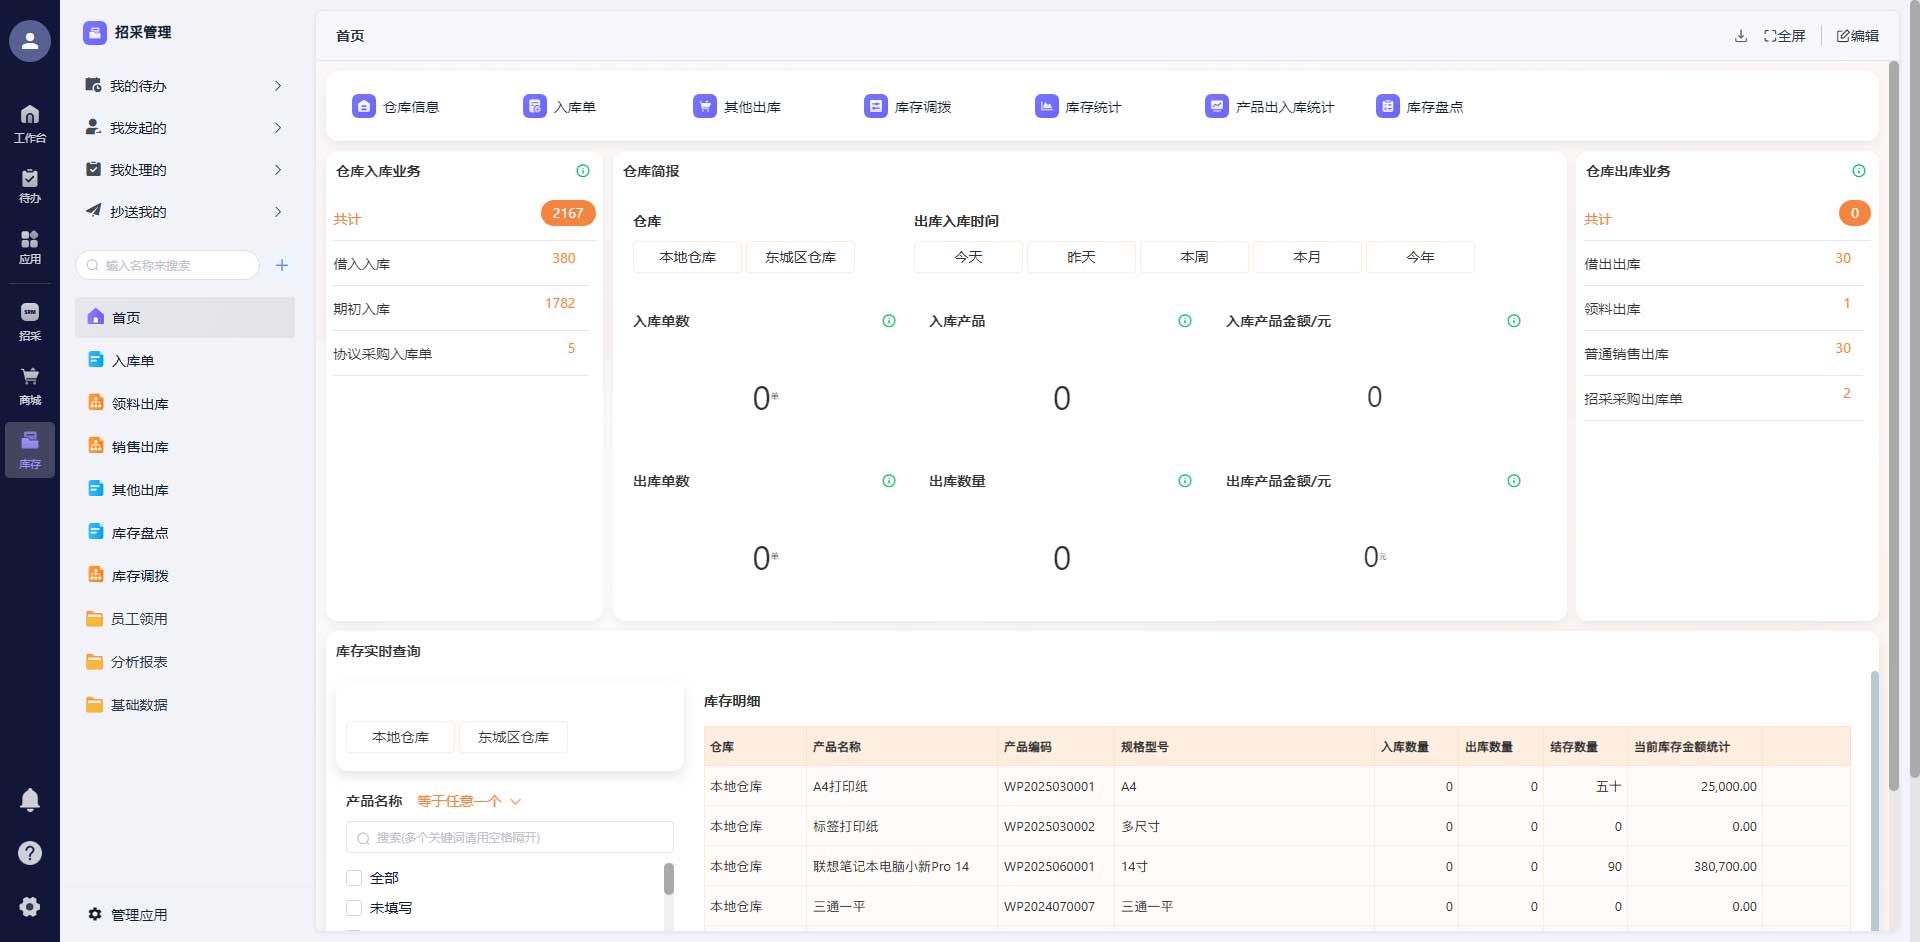This screenshot has height=942, width=1920.
Task: Click sidebar search field 输入名称来搜索
Action: (168, 265)
